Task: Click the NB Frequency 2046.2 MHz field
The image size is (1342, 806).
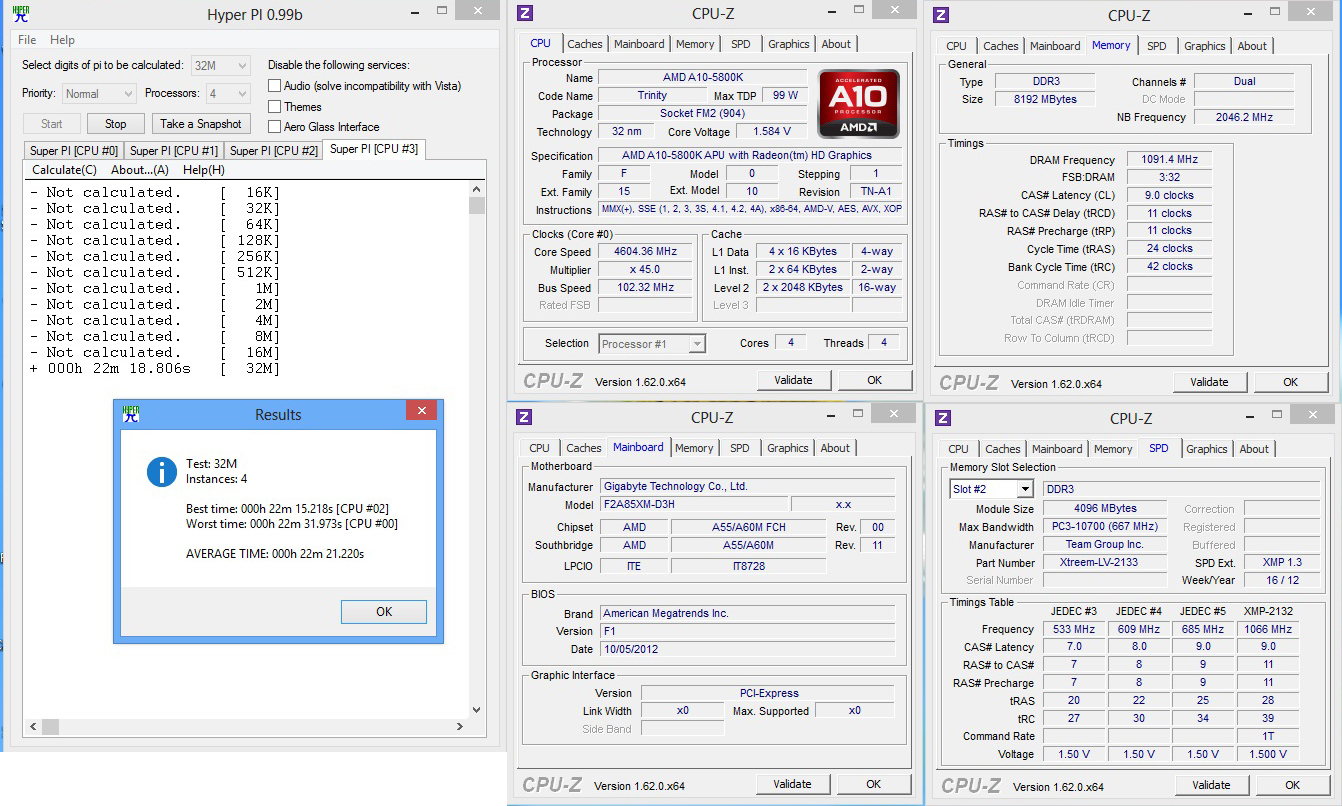Action: click(1244, 117)
